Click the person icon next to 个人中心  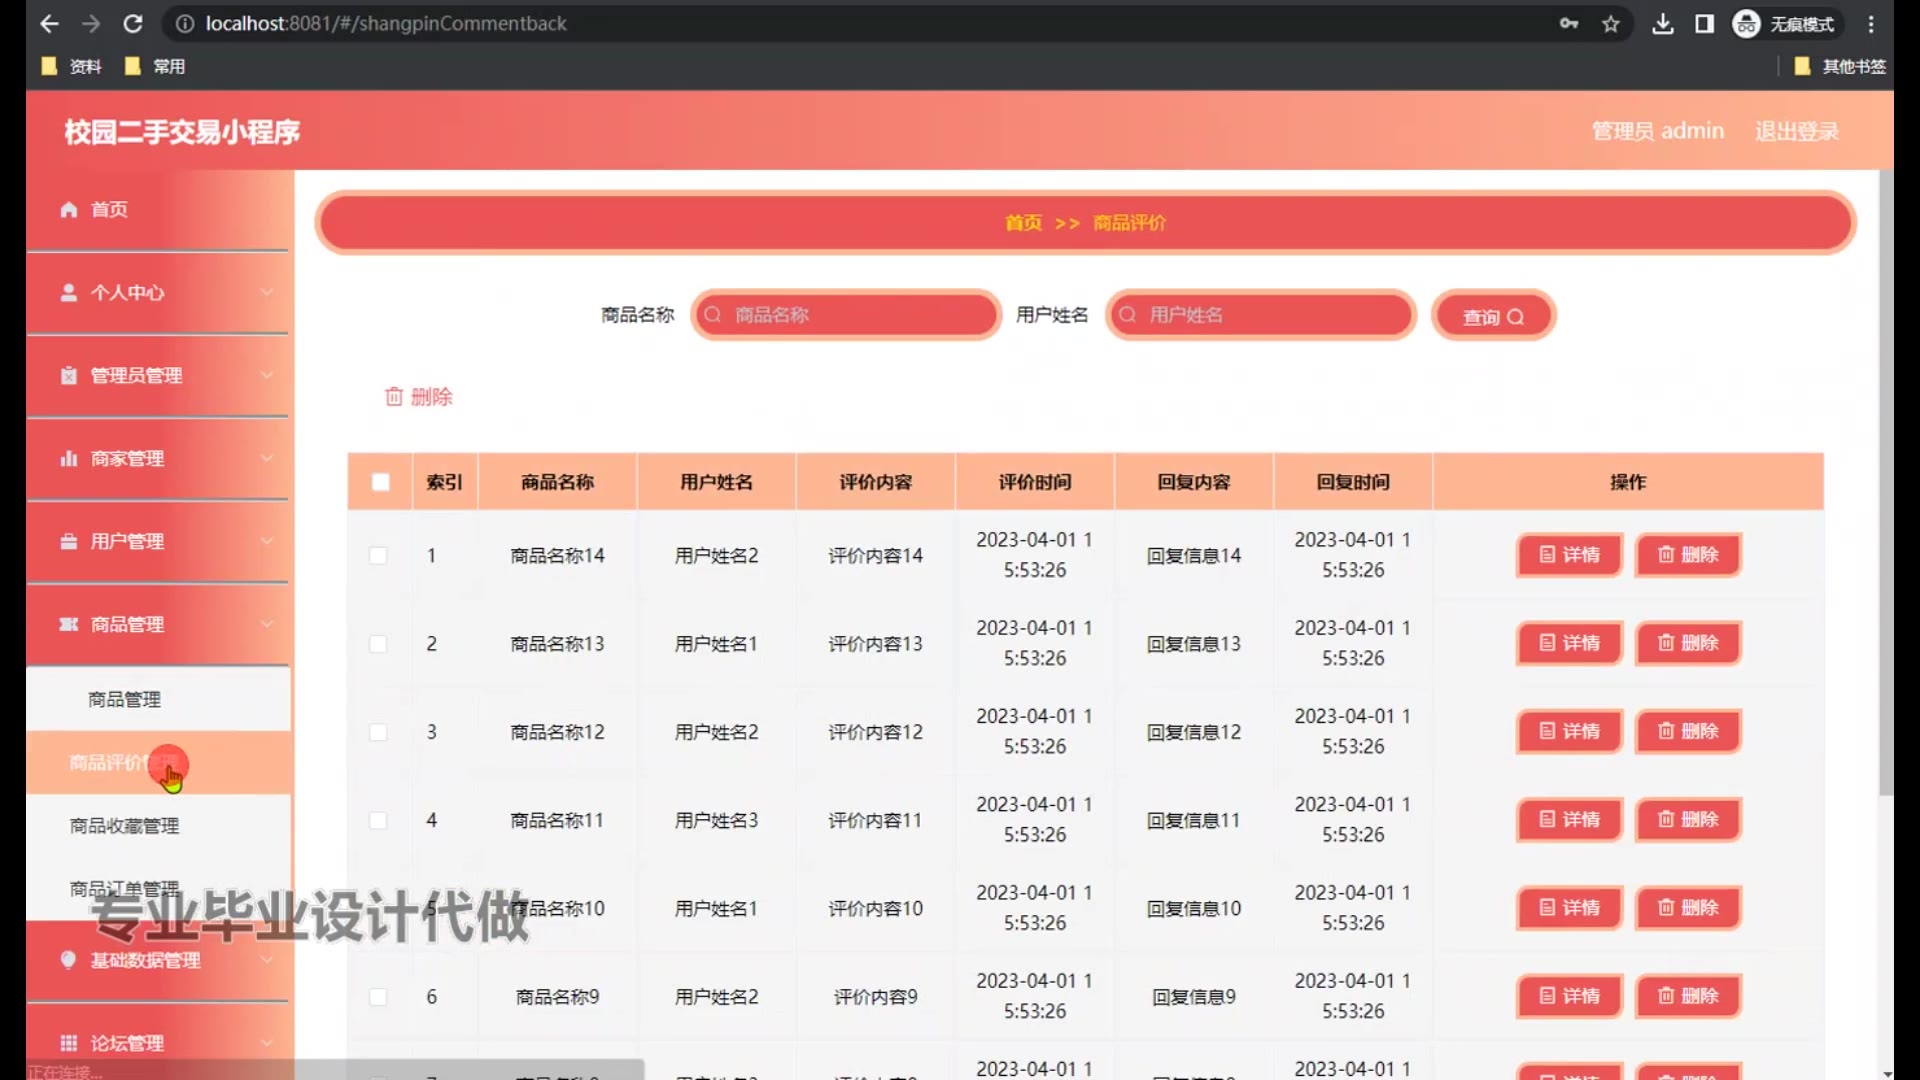68,293
